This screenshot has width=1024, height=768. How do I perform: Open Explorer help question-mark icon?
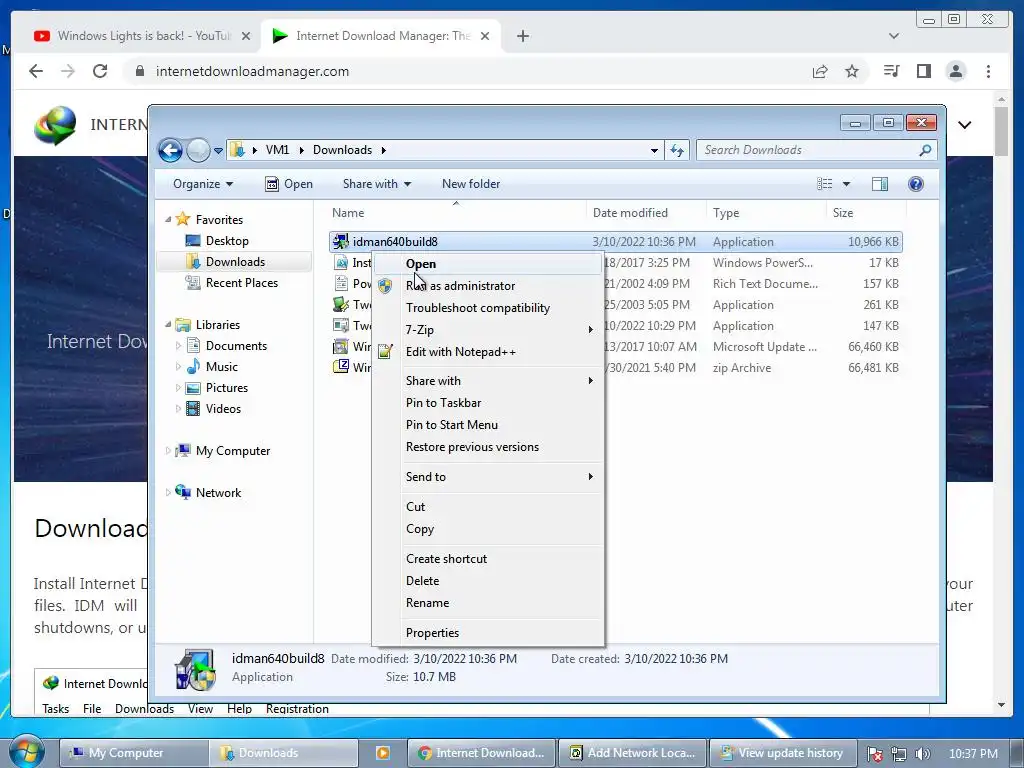[916, 184]
